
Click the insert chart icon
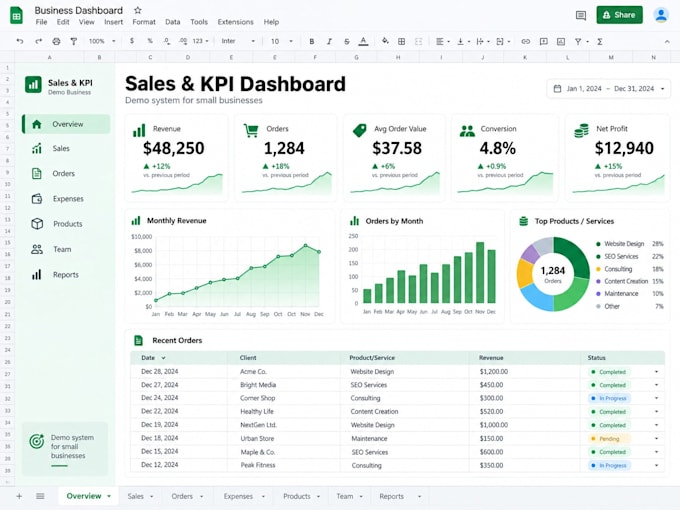[x=561, y=41]
